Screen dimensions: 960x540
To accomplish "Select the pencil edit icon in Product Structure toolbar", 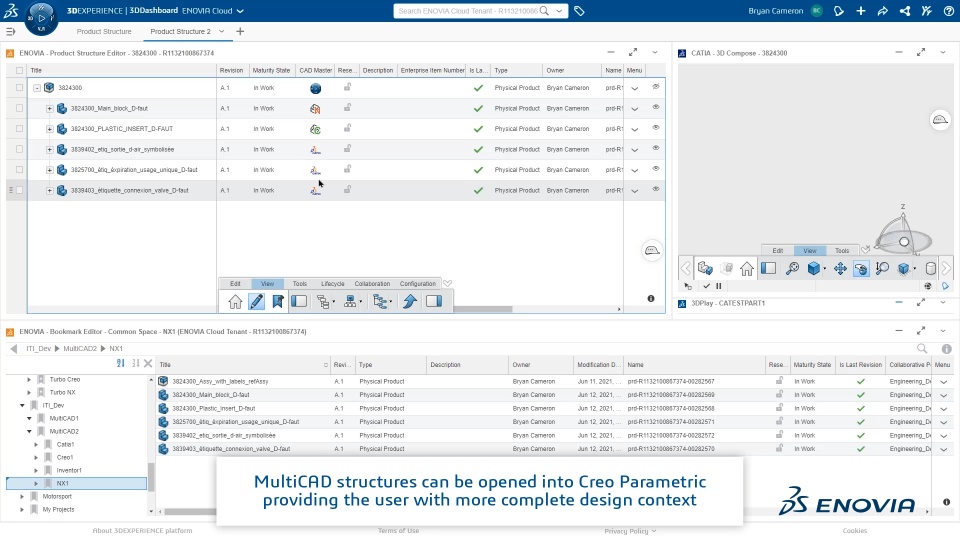I will [x=257, y=301].
